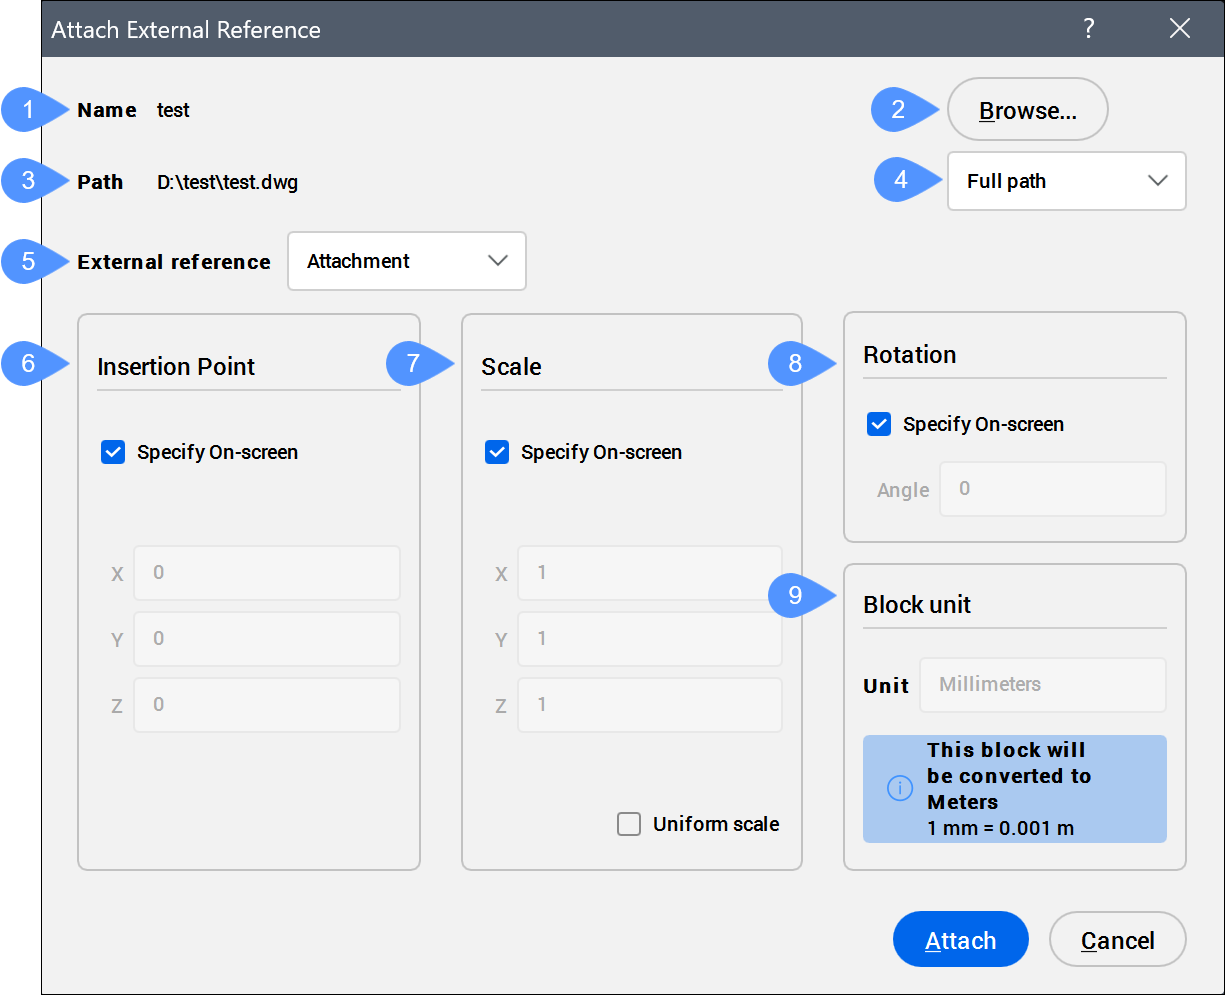
Task: Enable the Uniform scale checkbox
Action: tap(629, 825)
